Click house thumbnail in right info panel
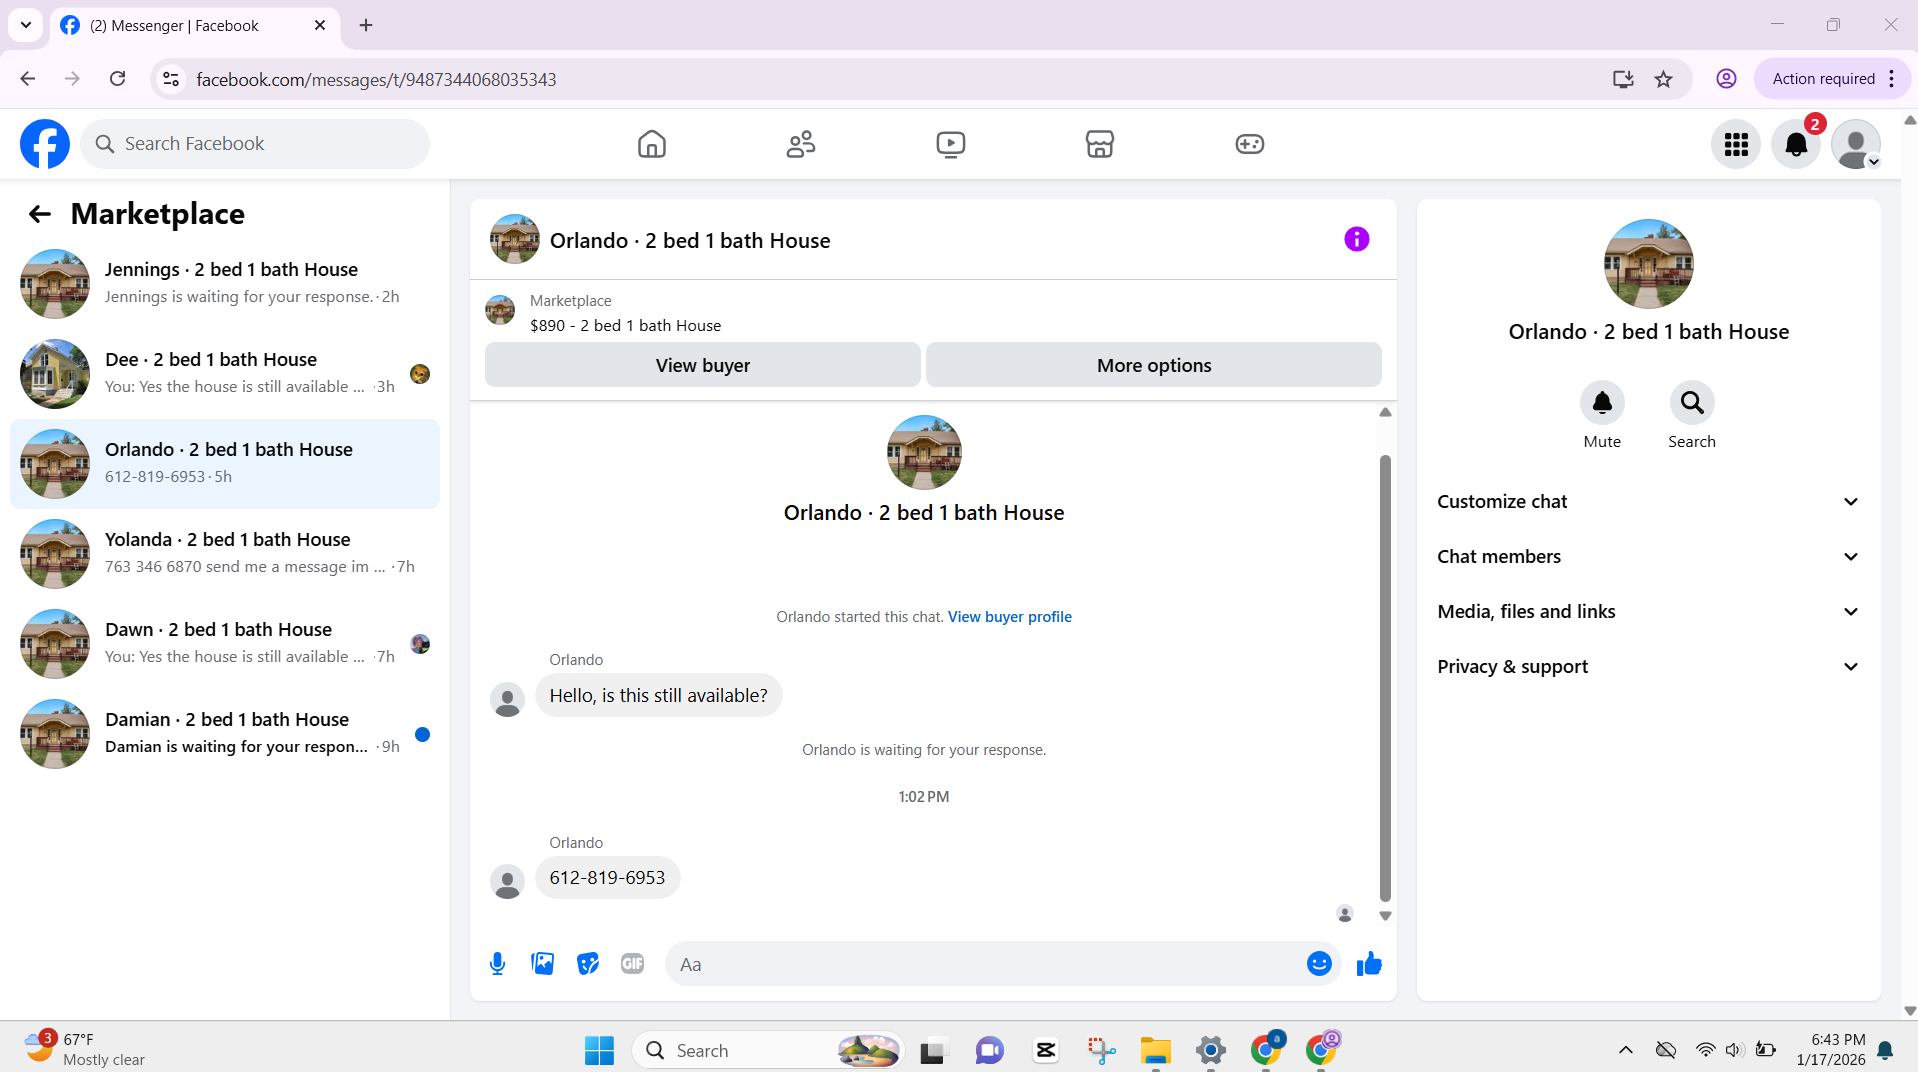Image resolution: width=1918 pixels, height=1072 pixels. pos(1648,264)
